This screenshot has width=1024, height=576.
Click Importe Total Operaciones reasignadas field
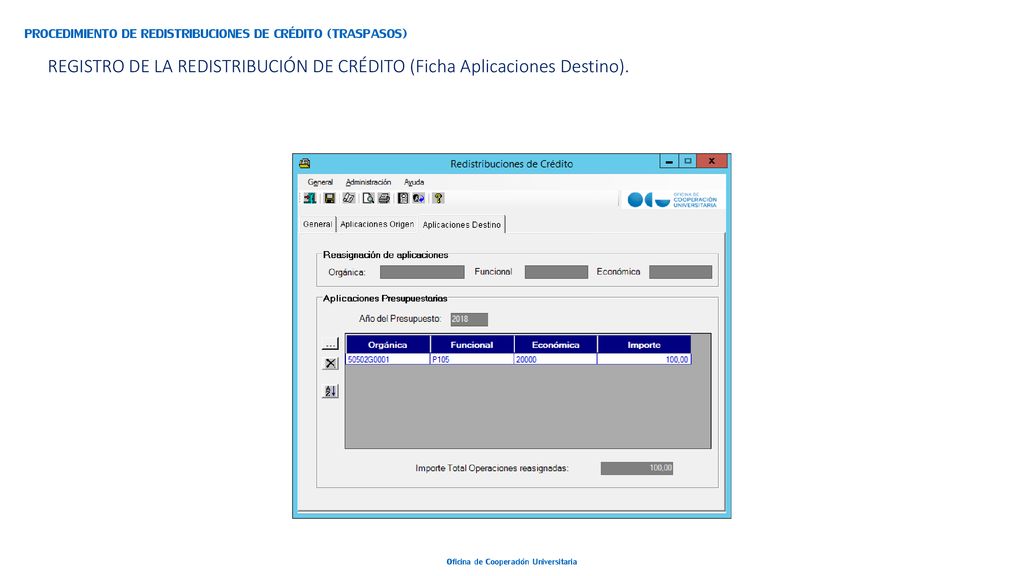pos(637,468)
